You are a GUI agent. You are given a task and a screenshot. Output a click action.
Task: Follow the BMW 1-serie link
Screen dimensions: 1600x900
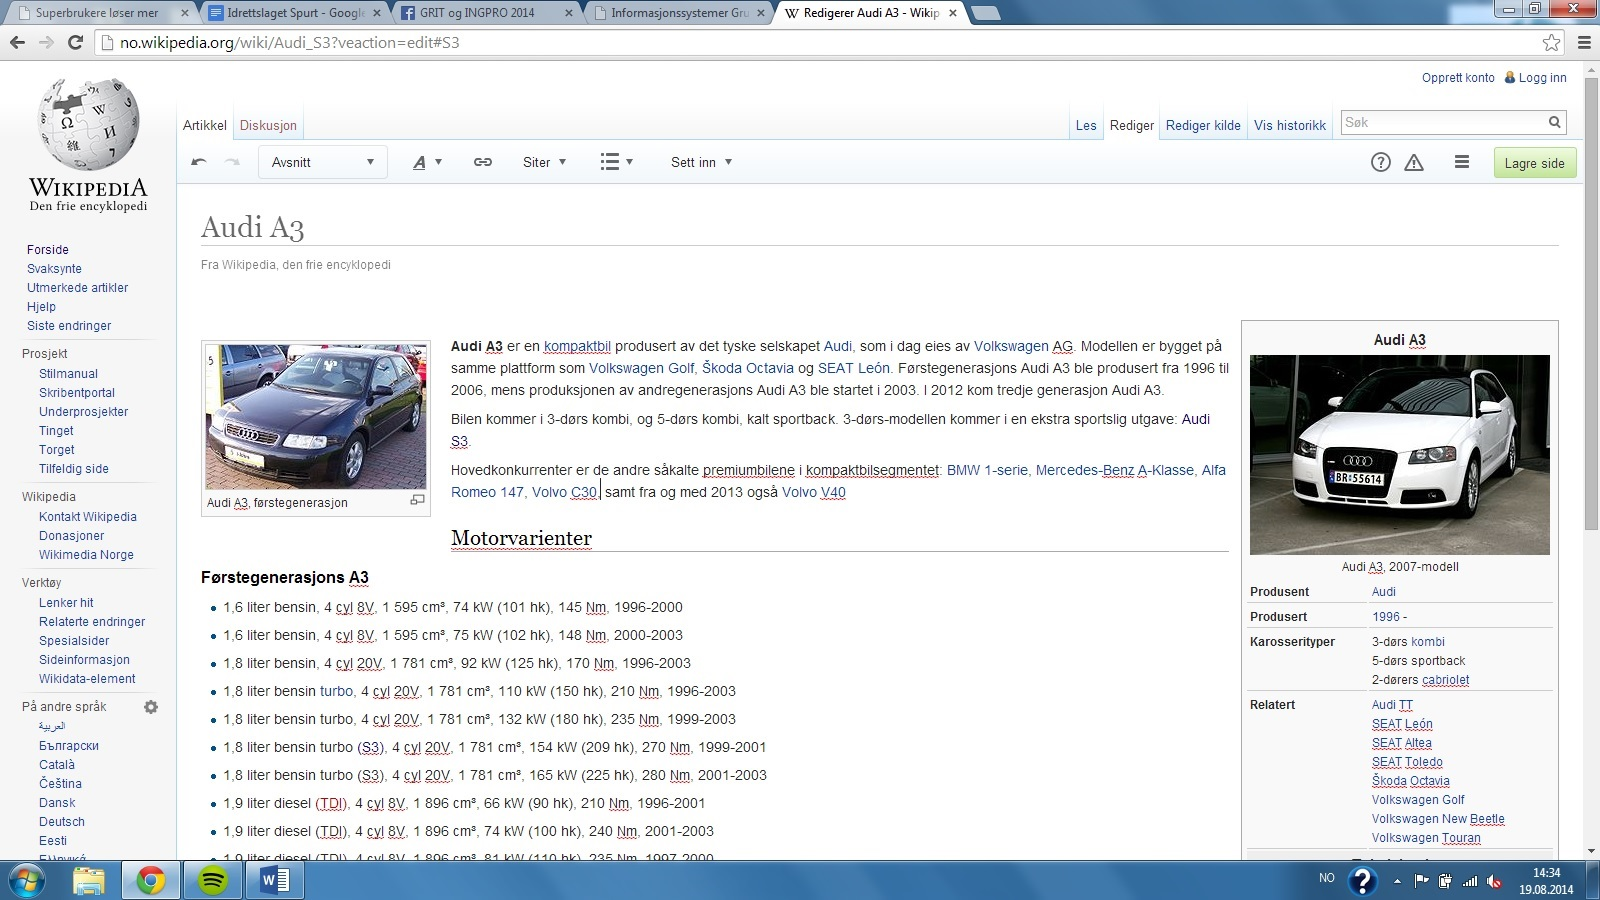[987, 470]
